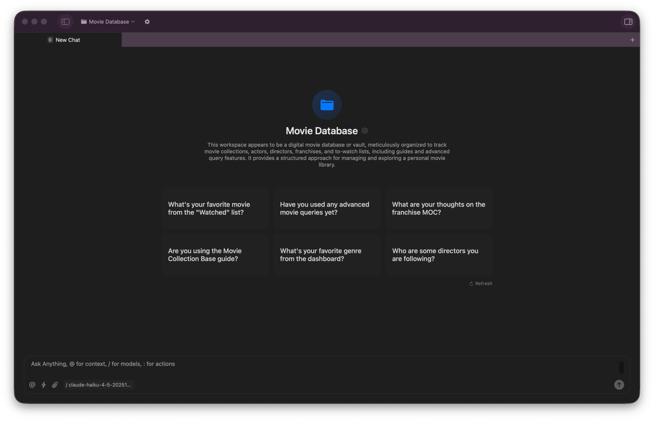Select the favorite genre from dashboard suggestion

coord(327,255)
